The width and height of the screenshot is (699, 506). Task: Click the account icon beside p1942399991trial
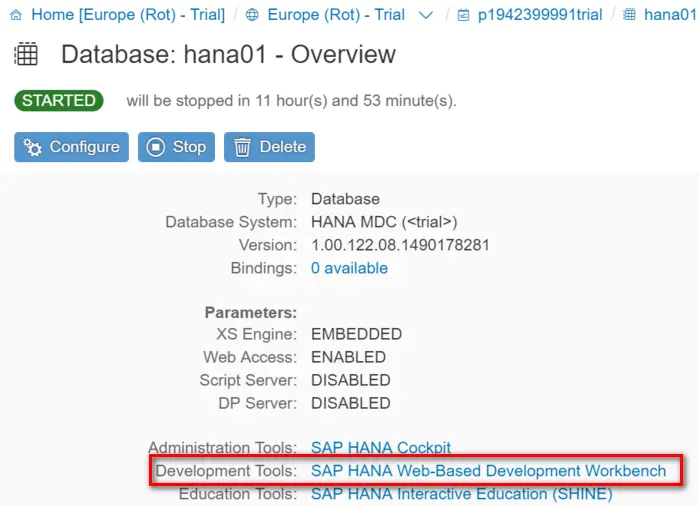click(464, 16)
